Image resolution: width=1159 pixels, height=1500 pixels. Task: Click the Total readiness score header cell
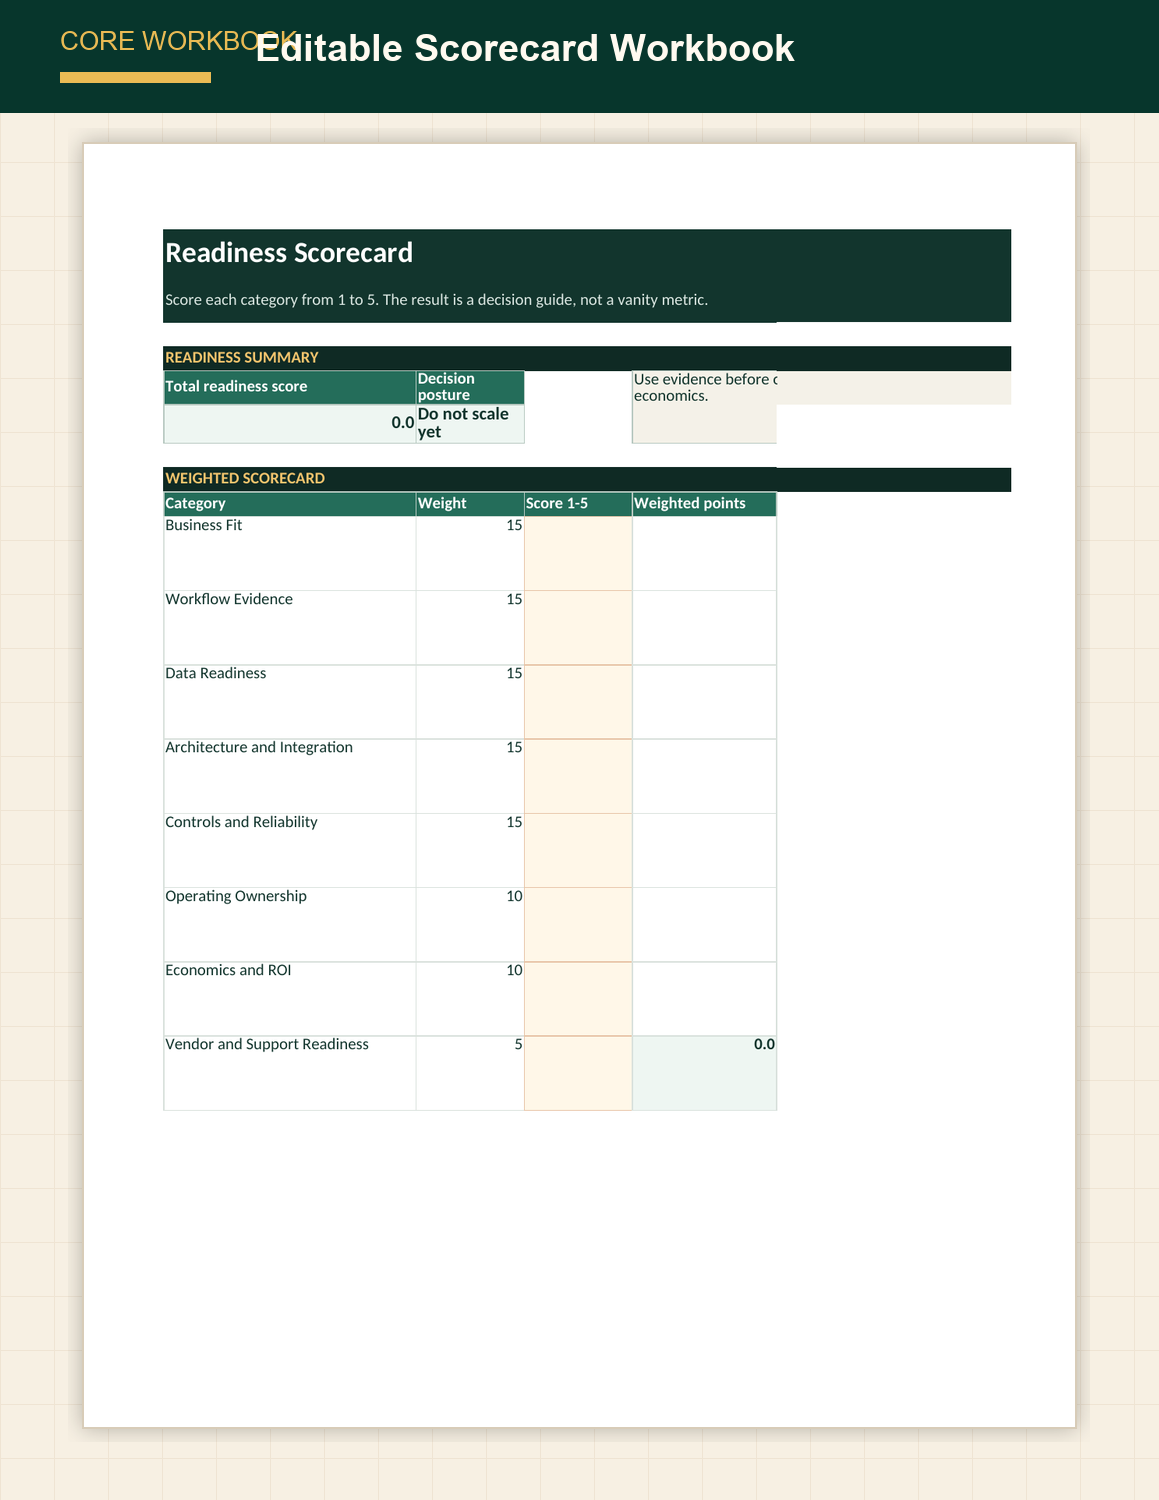(290, 387)
